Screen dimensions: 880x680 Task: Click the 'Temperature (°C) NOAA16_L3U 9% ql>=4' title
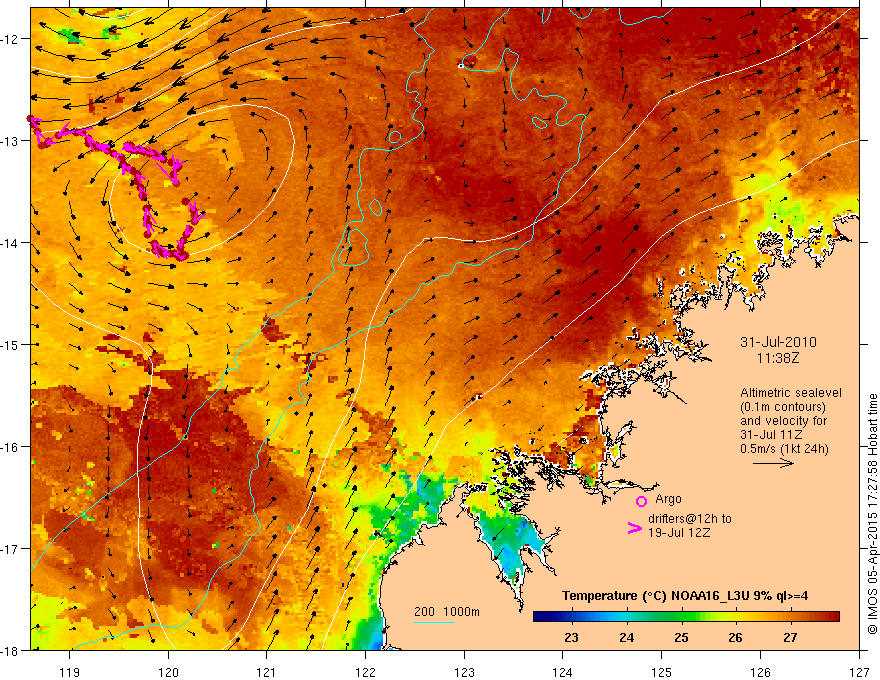point(685,596)
